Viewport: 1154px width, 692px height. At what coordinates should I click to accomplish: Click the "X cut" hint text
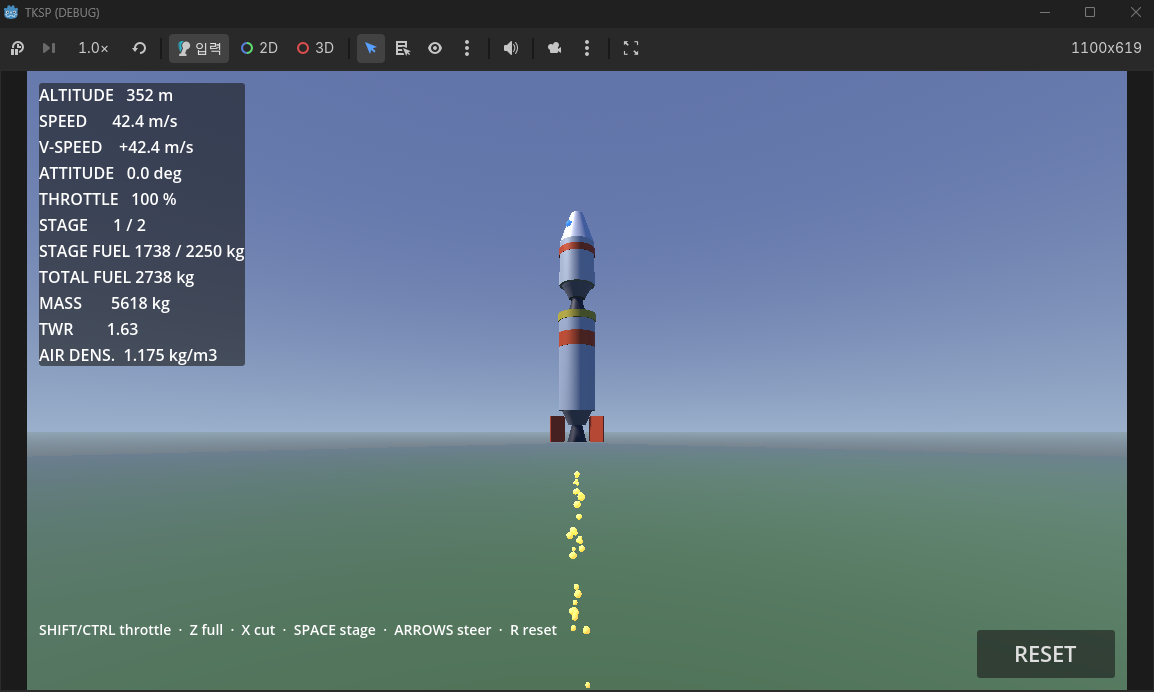(258, 630)
